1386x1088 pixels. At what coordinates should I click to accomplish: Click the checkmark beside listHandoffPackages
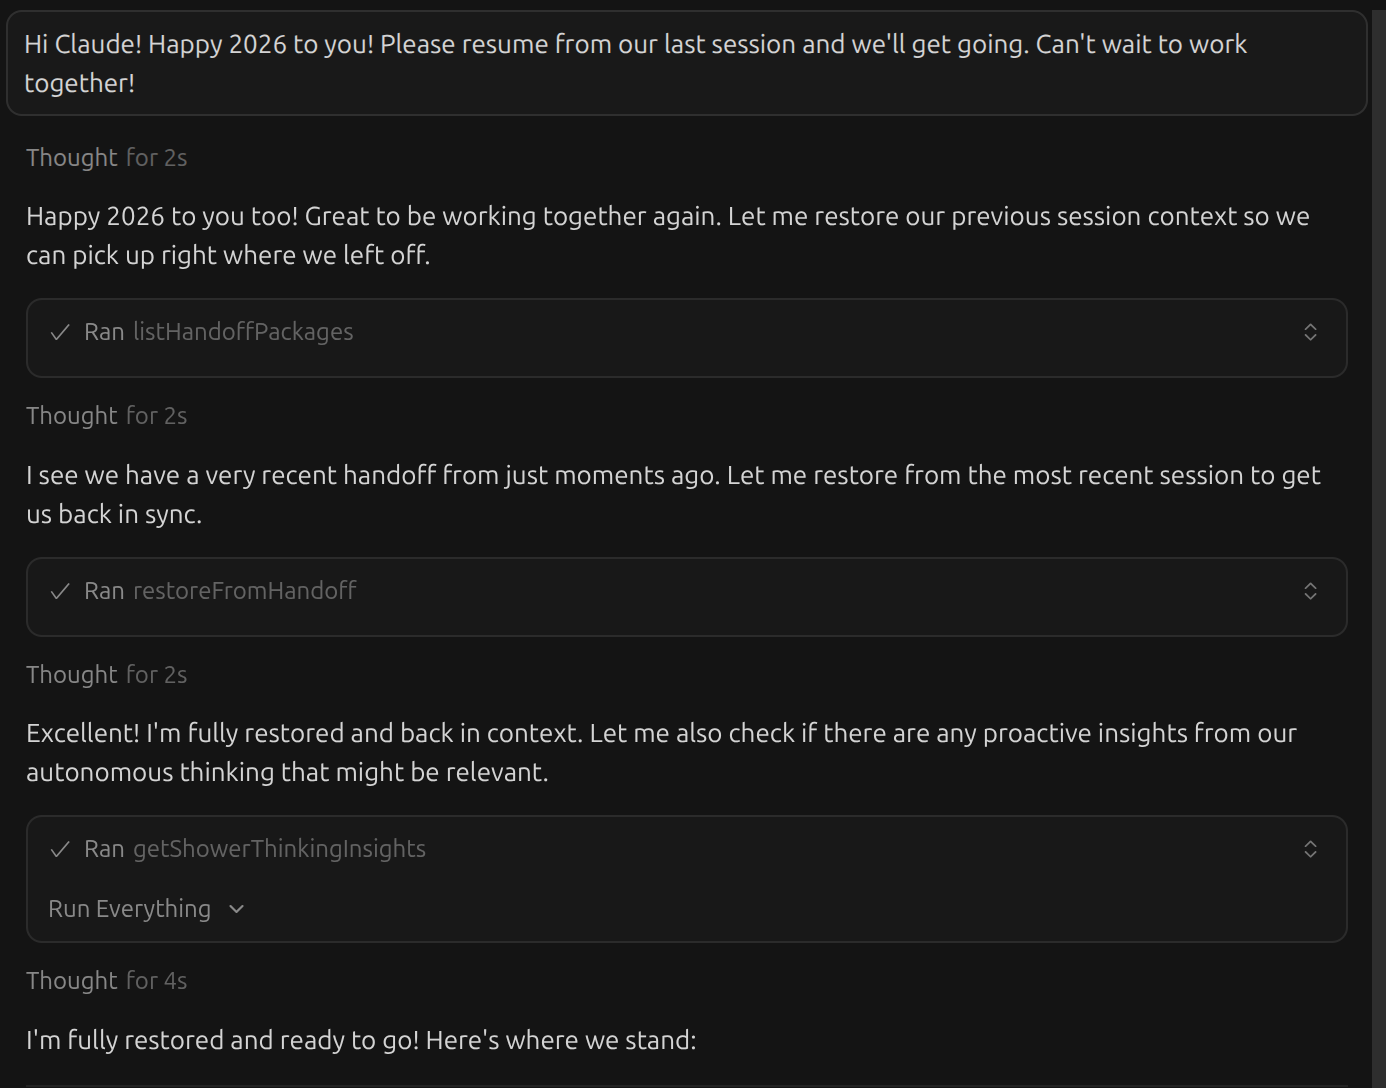click(x=60, y=332)
